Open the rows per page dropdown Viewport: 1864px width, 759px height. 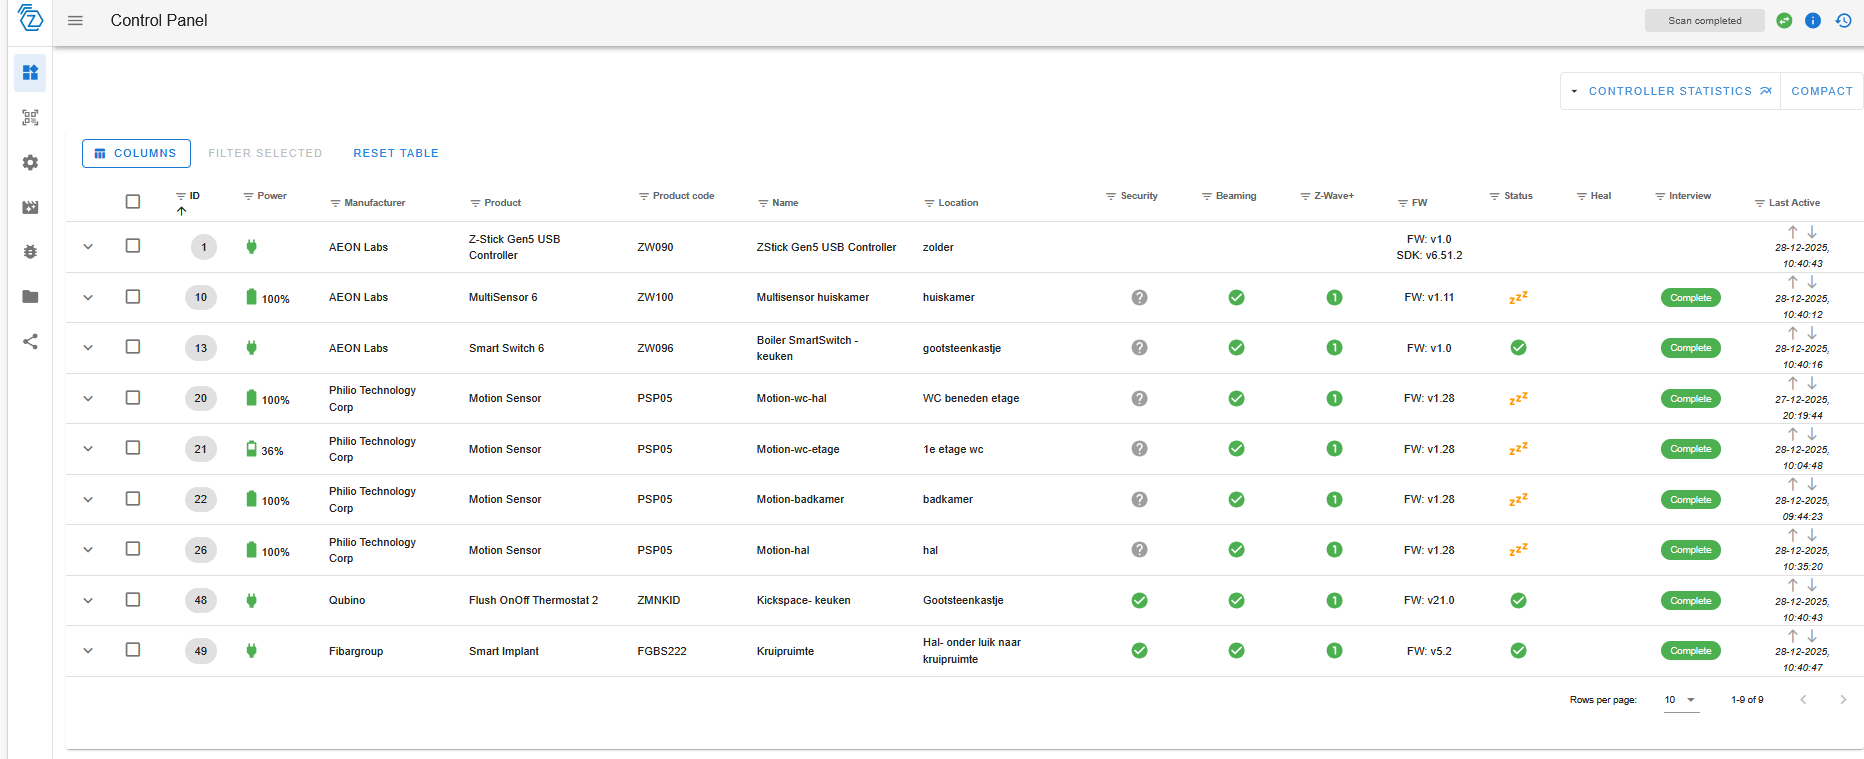coord(1680,700)
